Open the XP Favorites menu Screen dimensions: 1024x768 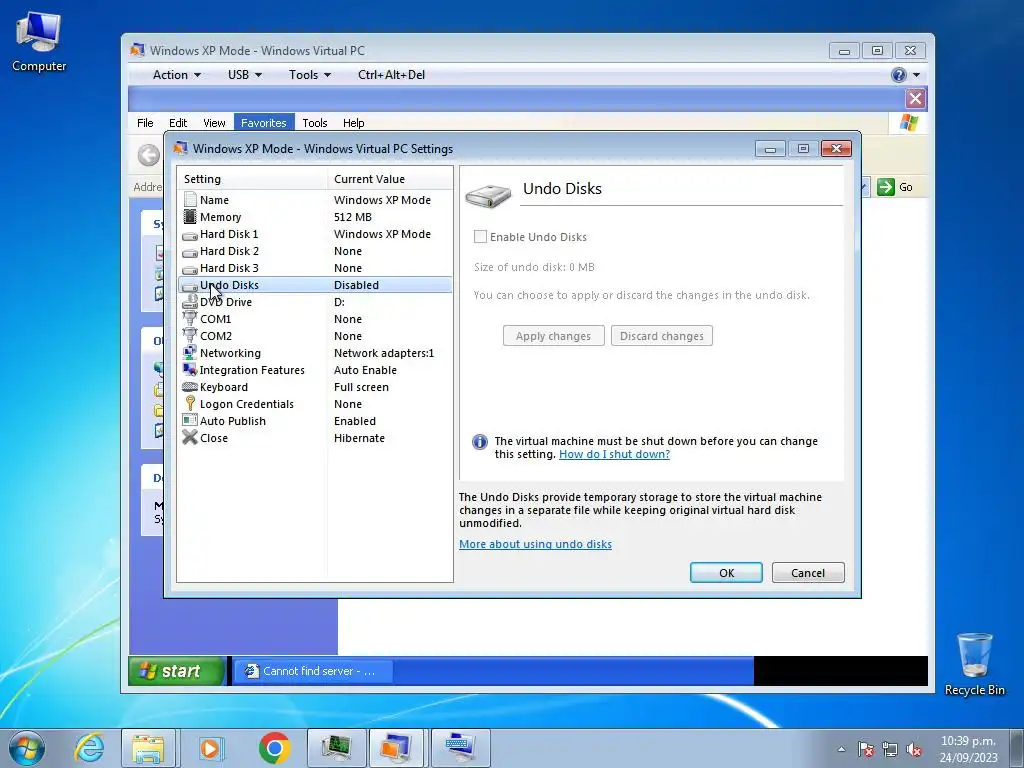264,123
